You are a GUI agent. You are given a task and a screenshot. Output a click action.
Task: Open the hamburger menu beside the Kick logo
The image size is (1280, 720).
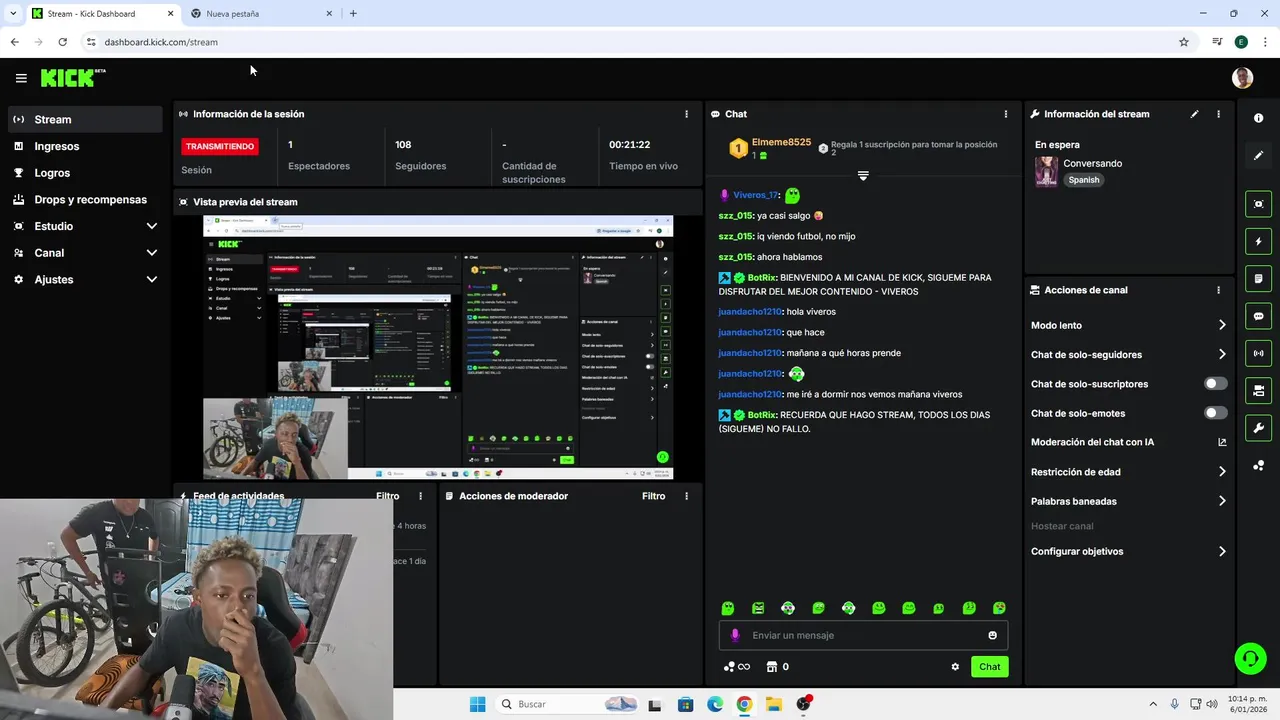tap(21, 78)
